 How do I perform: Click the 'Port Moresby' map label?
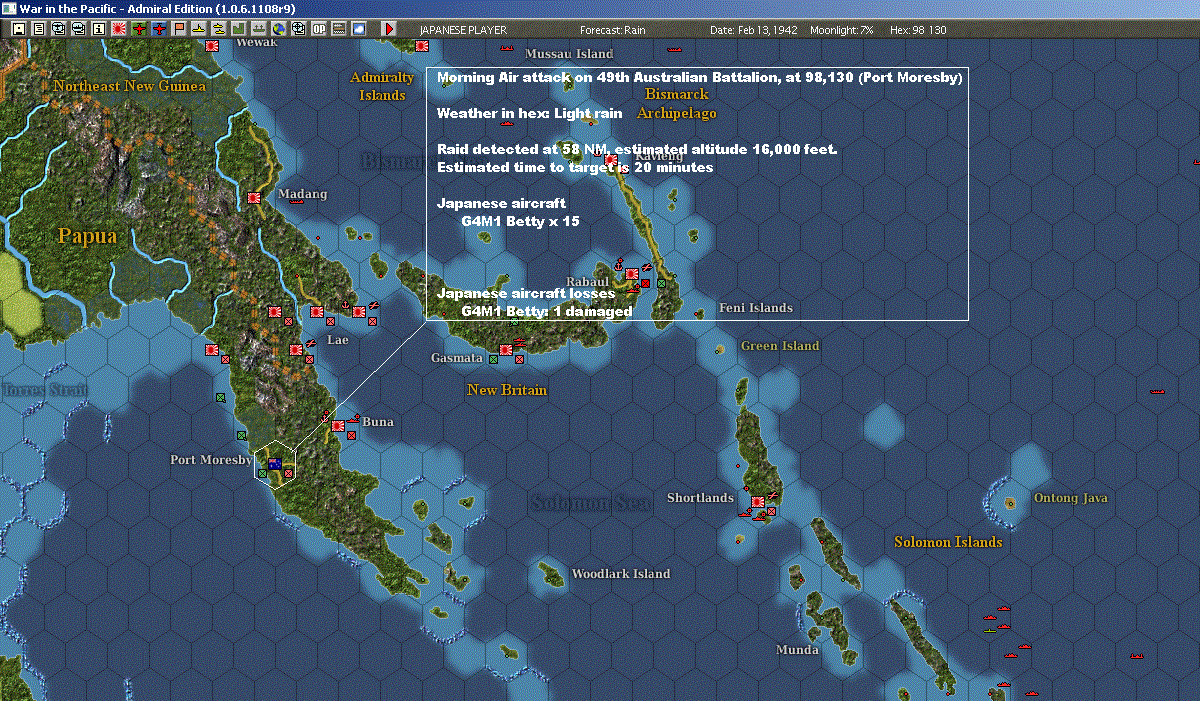pyautogui.click(x=211, y=460)
